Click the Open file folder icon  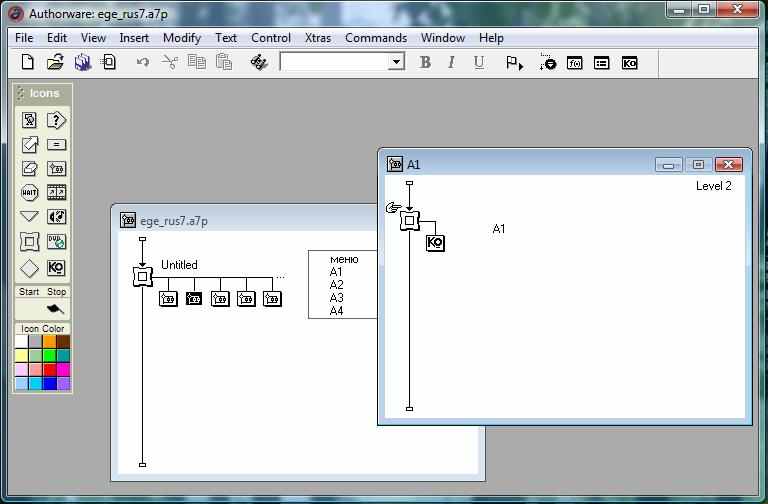pyautogui.click(x=55, y=62)
